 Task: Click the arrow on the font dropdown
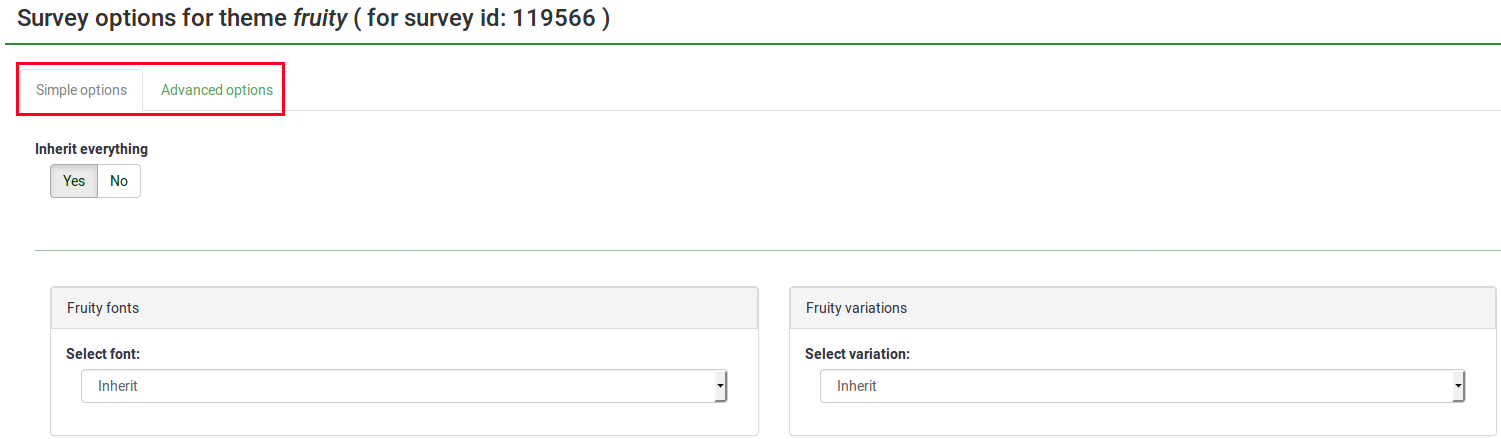click(x=720, y=386)
